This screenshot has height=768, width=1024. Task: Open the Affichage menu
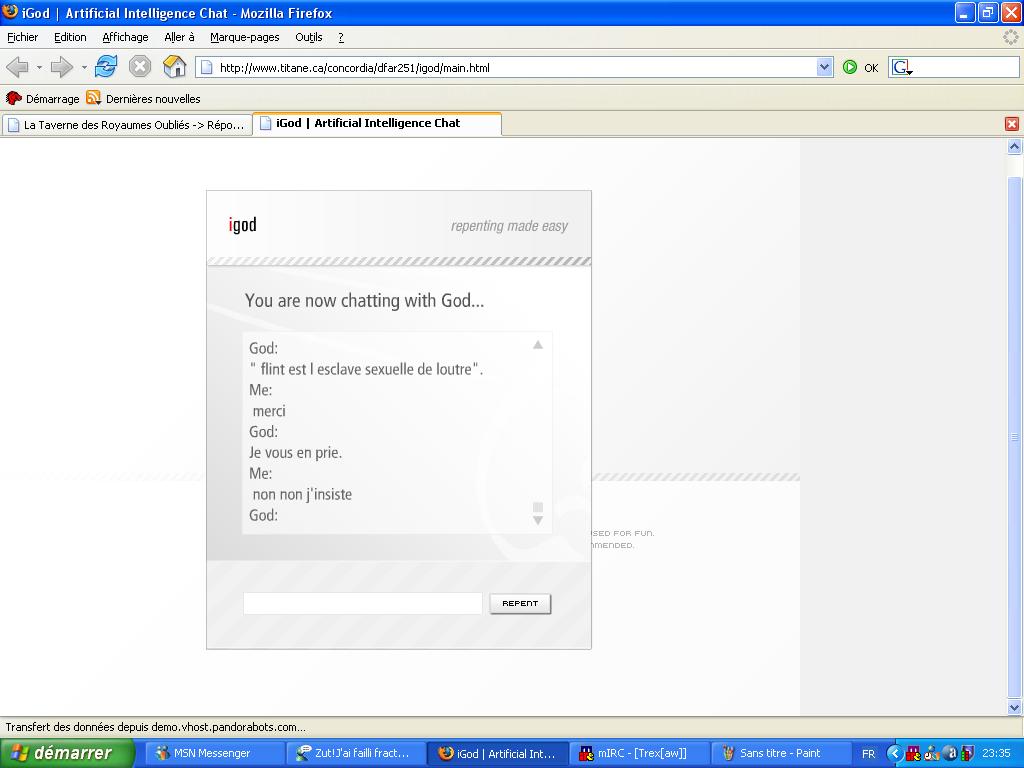(x=125, y=37)
